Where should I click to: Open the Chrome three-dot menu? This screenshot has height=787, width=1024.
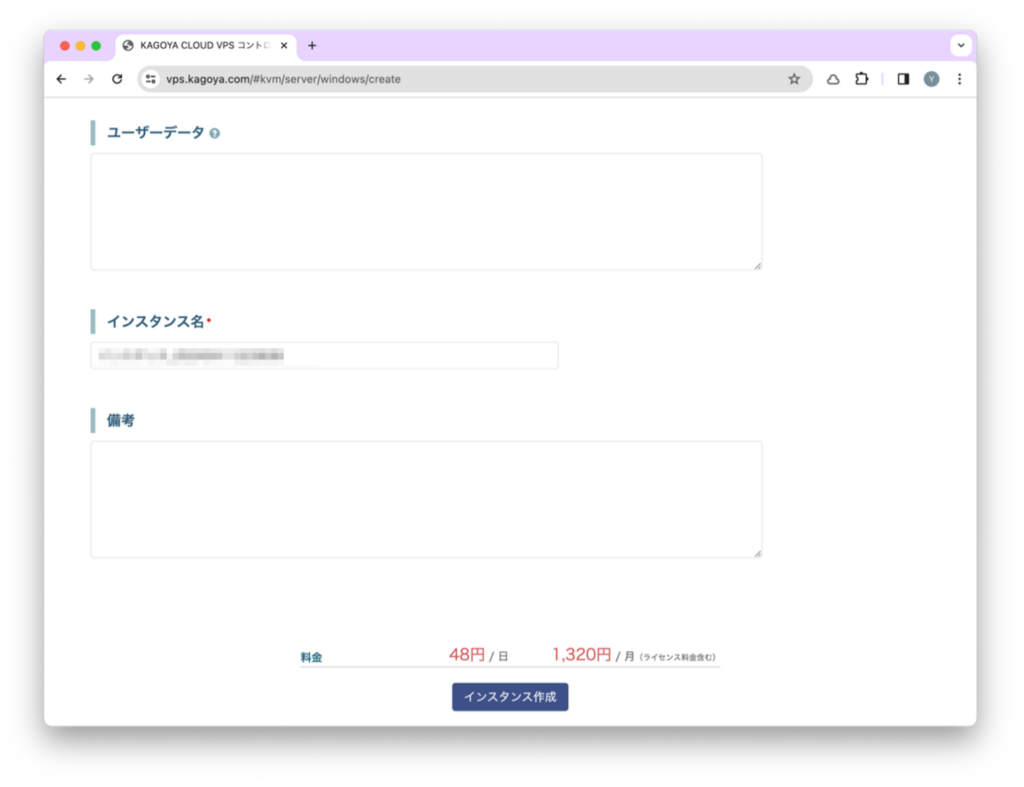959,79
